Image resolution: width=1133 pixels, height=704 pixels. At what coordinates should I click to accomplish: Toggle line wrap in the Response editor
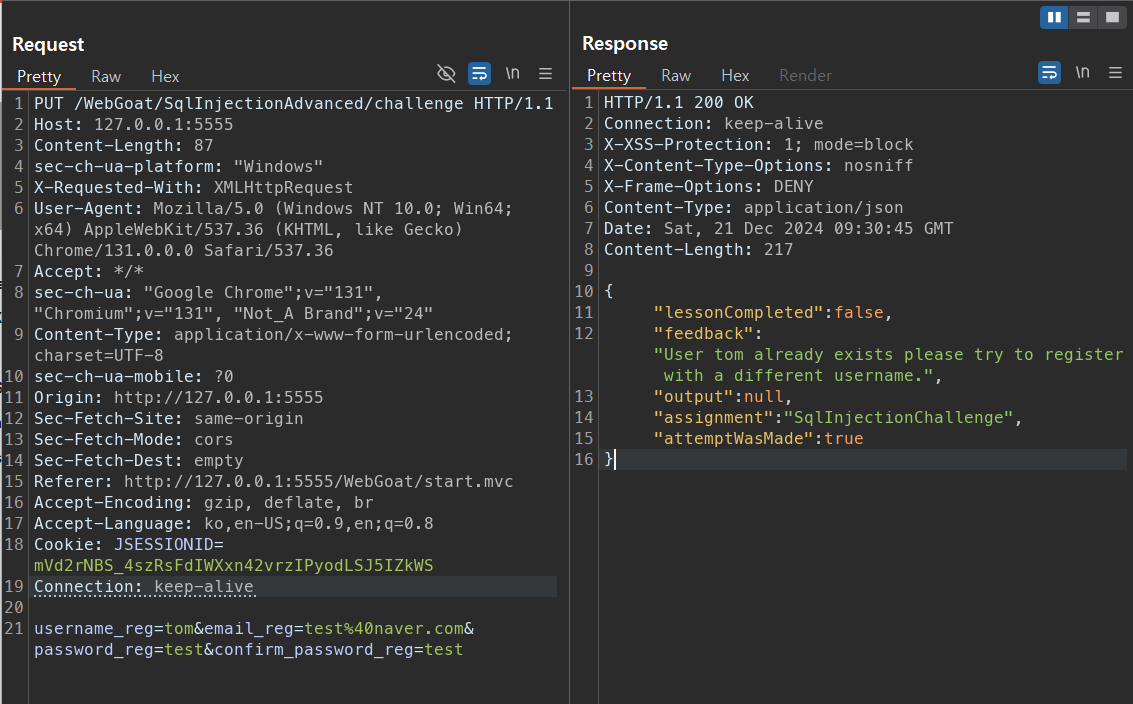pyautogui.click(x=1050, y=72)
